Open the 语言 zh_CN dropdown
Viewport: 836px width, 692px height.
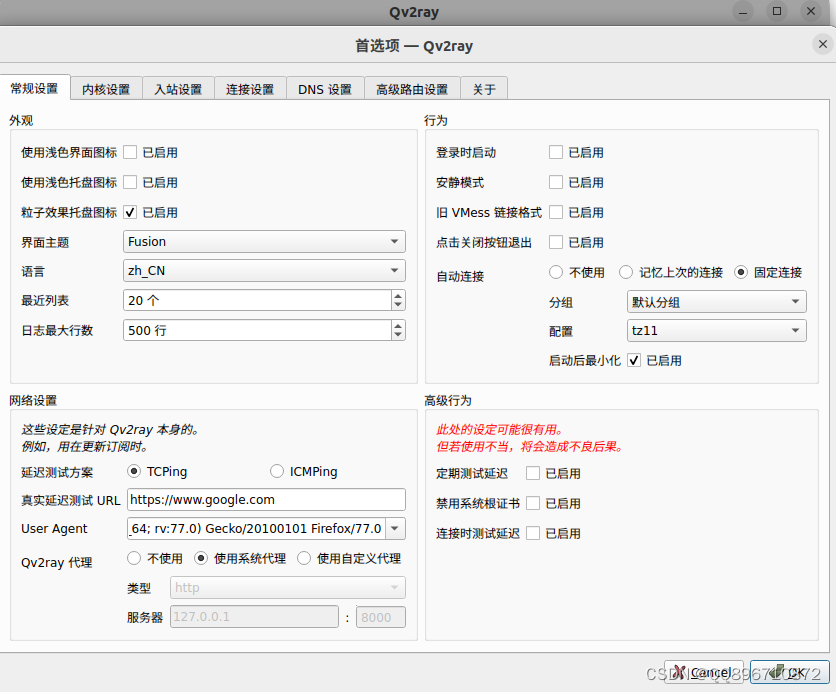coord(264,271)
